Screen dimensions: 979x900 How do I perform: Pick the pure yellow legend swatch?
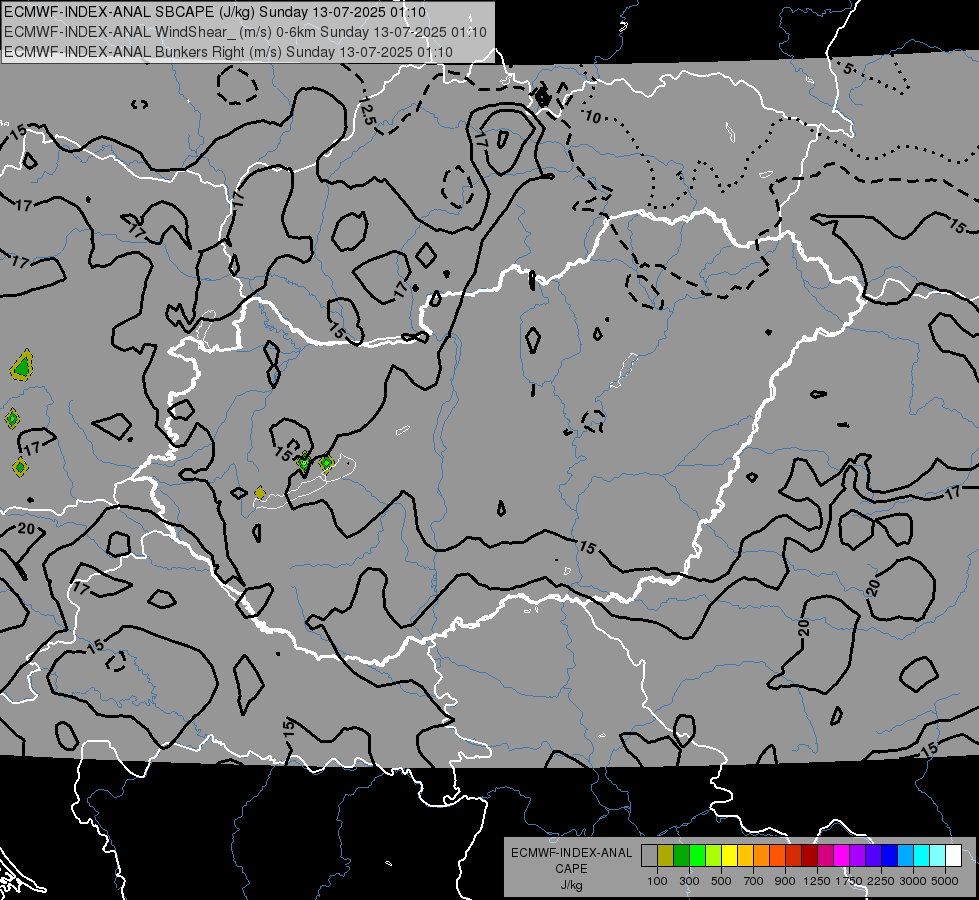pyautogui.click(x=729, y=856)
